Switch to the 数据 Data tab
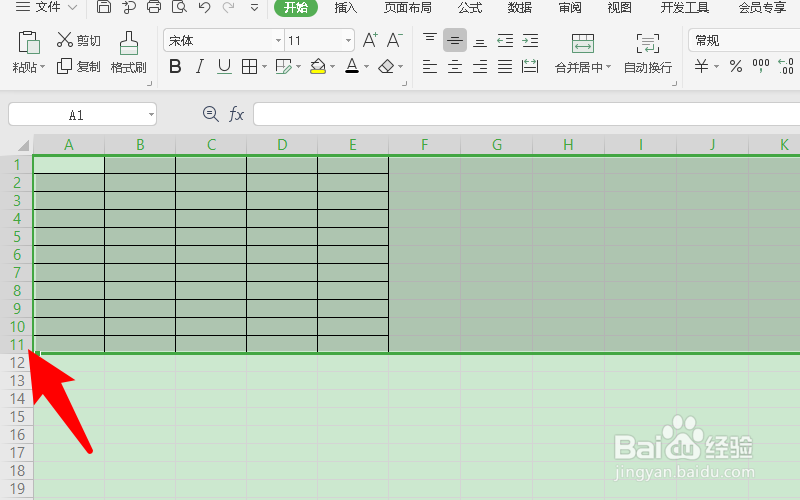 [x=519, y=8]
